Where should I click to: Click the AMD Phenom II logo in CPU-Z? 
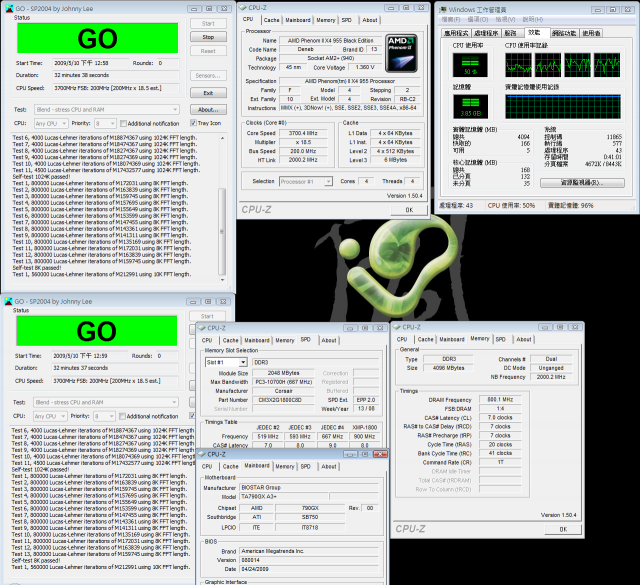(x=401, y=53)
